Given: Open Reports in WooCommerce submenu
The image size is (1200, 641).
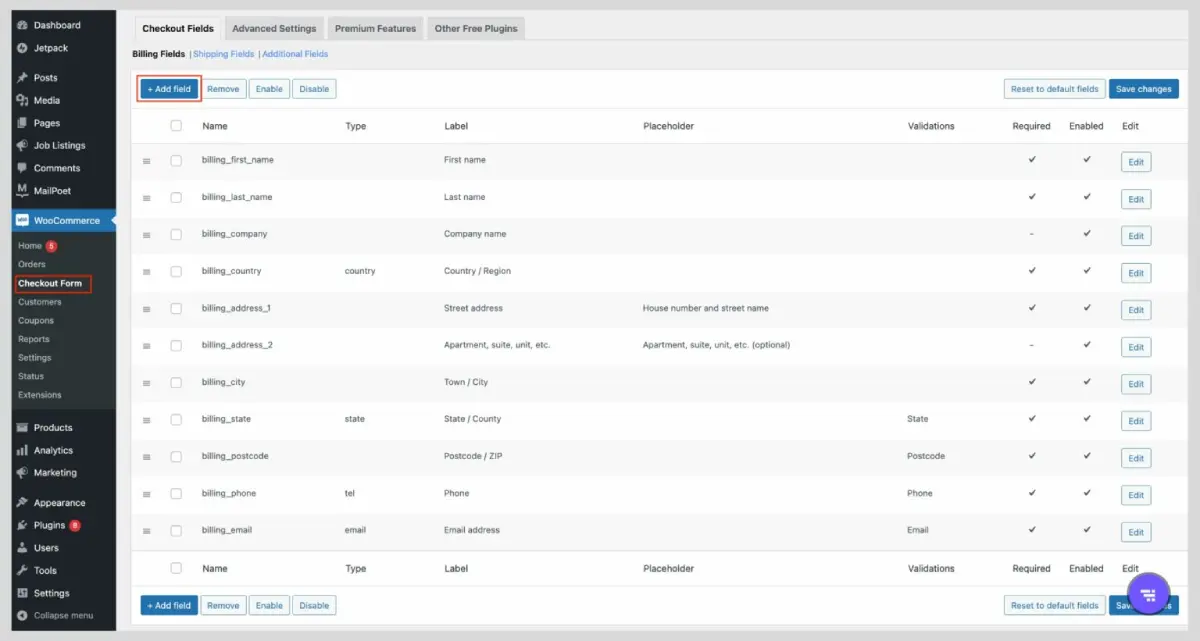Looking at the screenshot, I should pos(34,339).
